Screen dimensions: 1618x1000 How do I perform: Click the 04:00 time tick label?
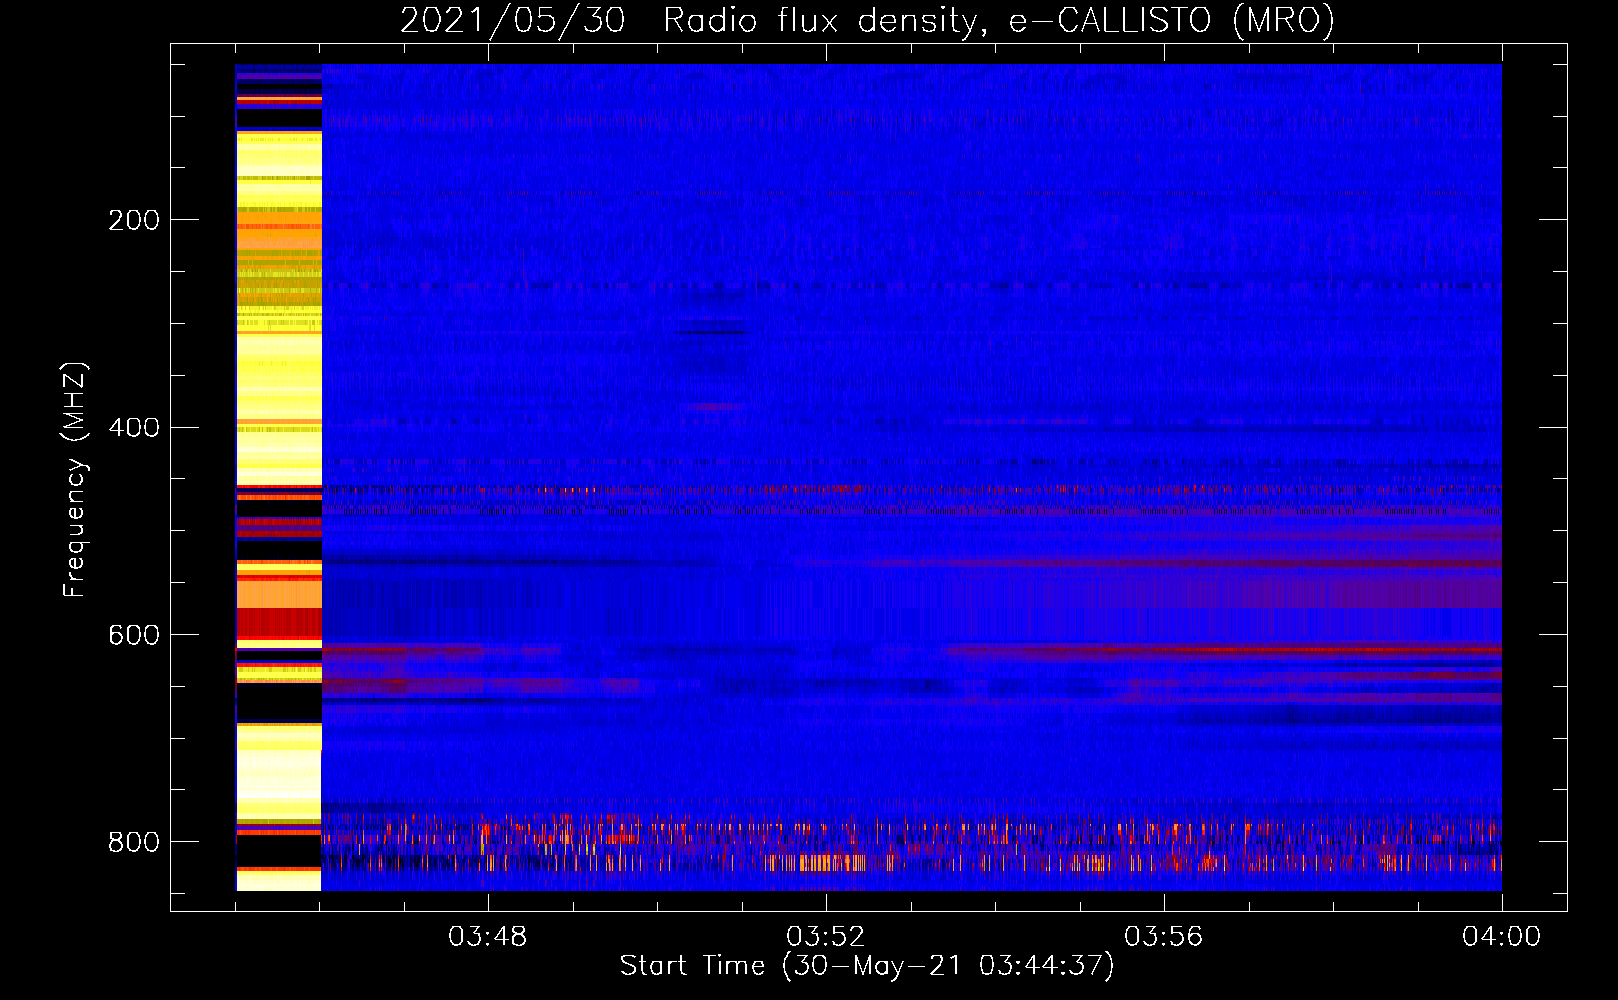1502,937
